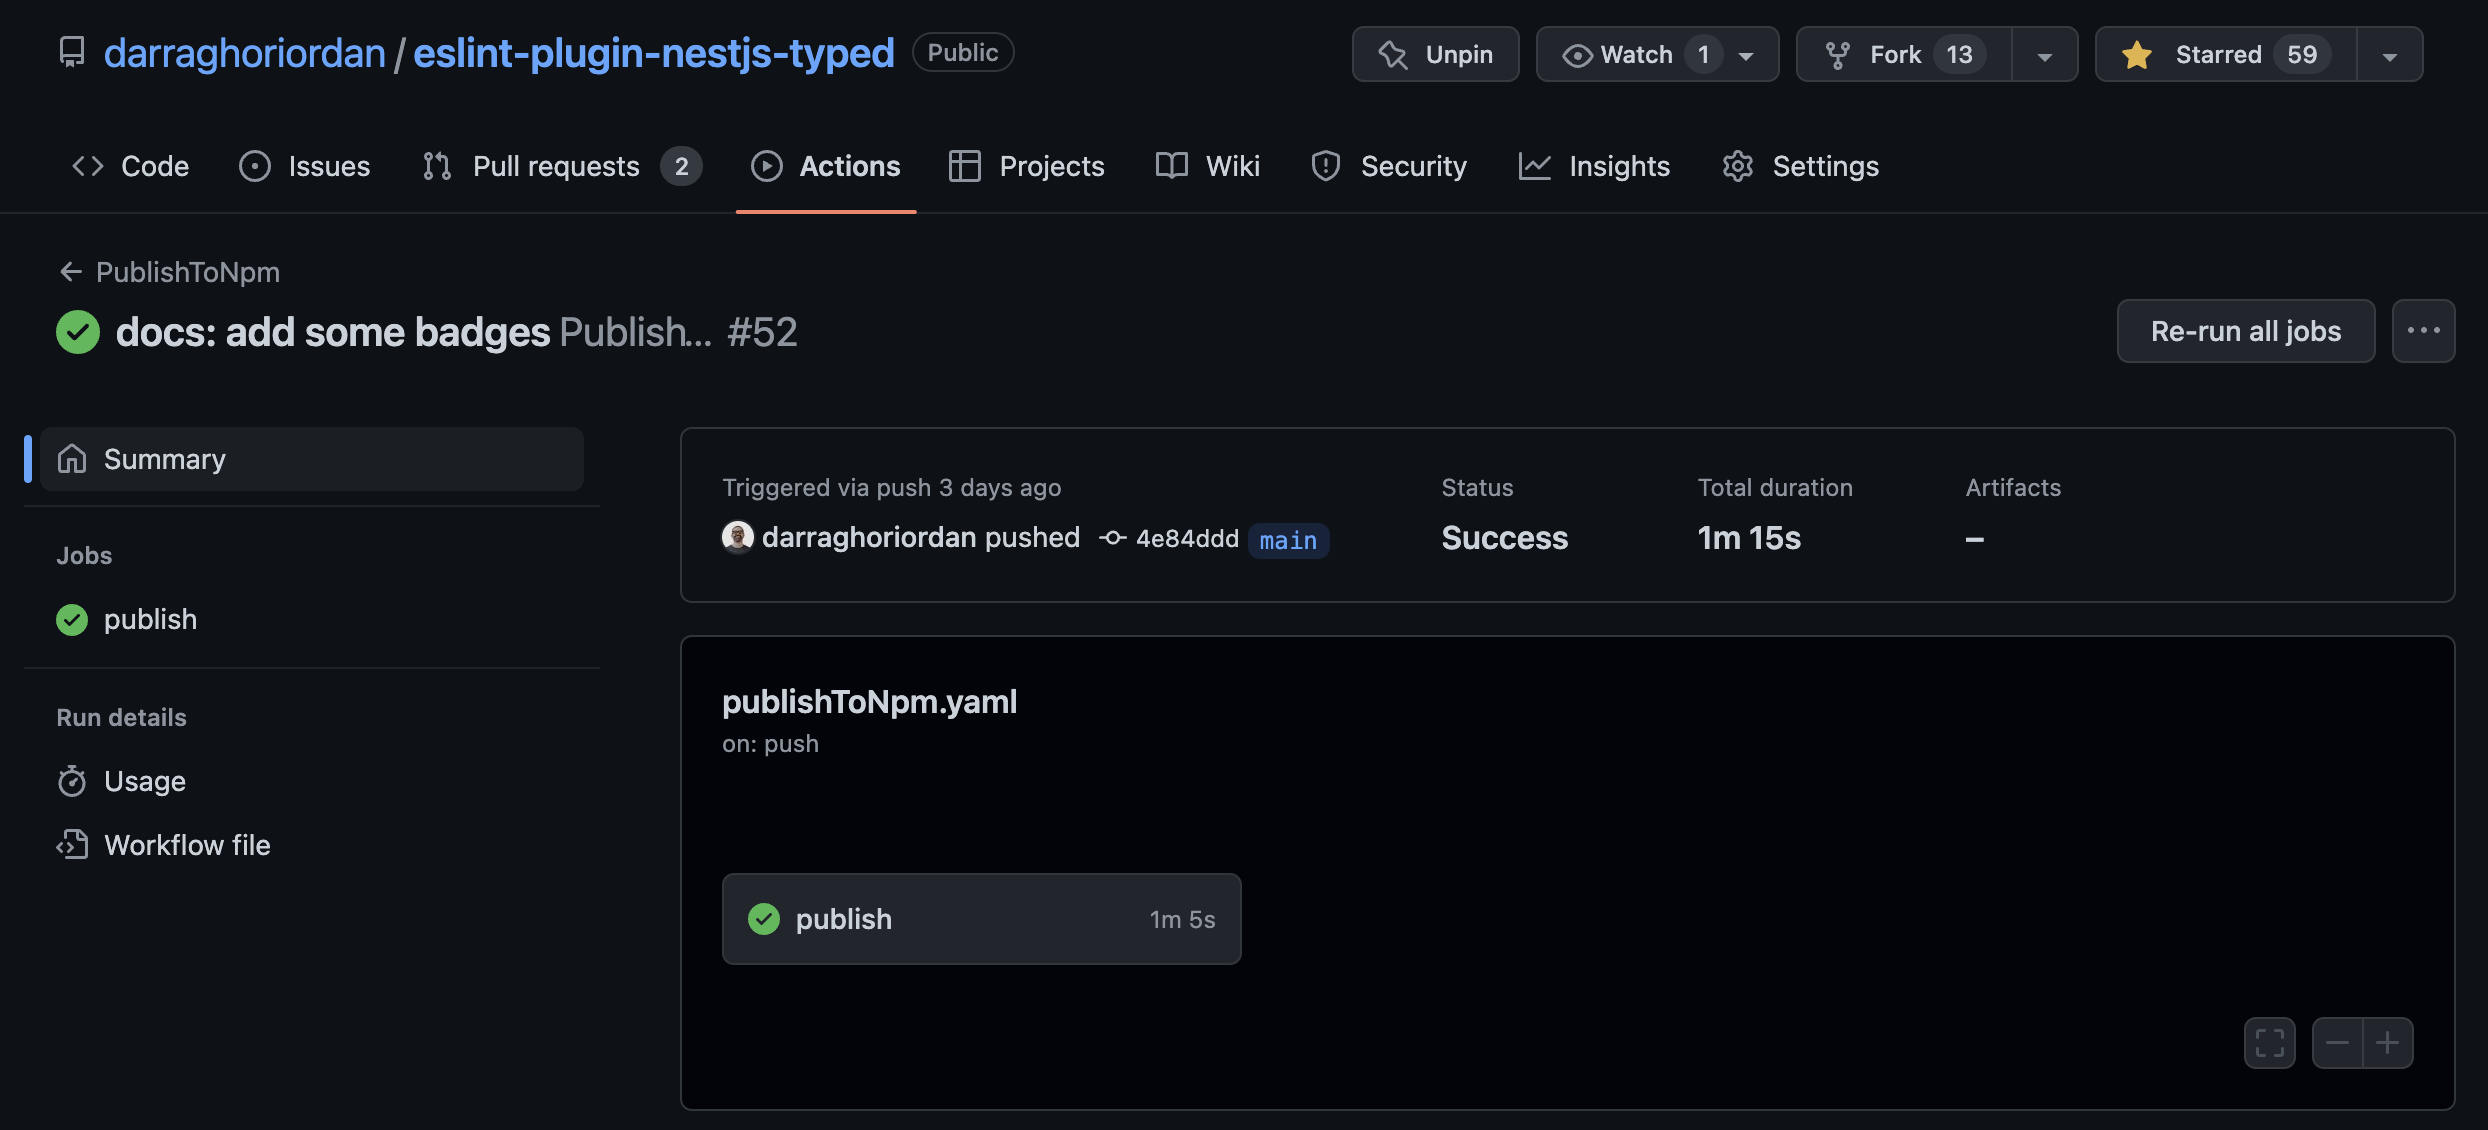Click the star icon in the Starred button

(x=2137, y=54)
